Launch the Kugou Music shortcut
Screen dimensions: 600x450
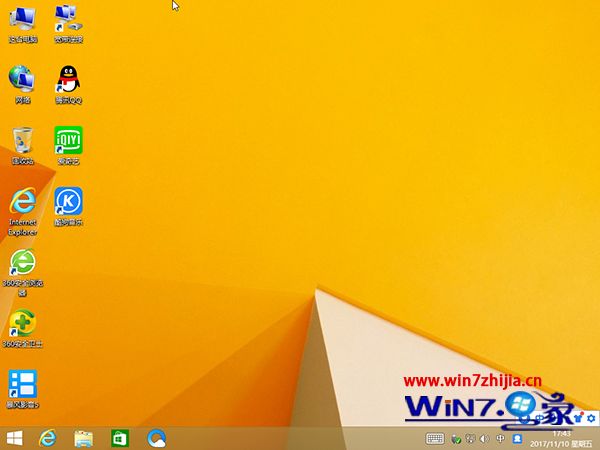click(x=68, y=202)
